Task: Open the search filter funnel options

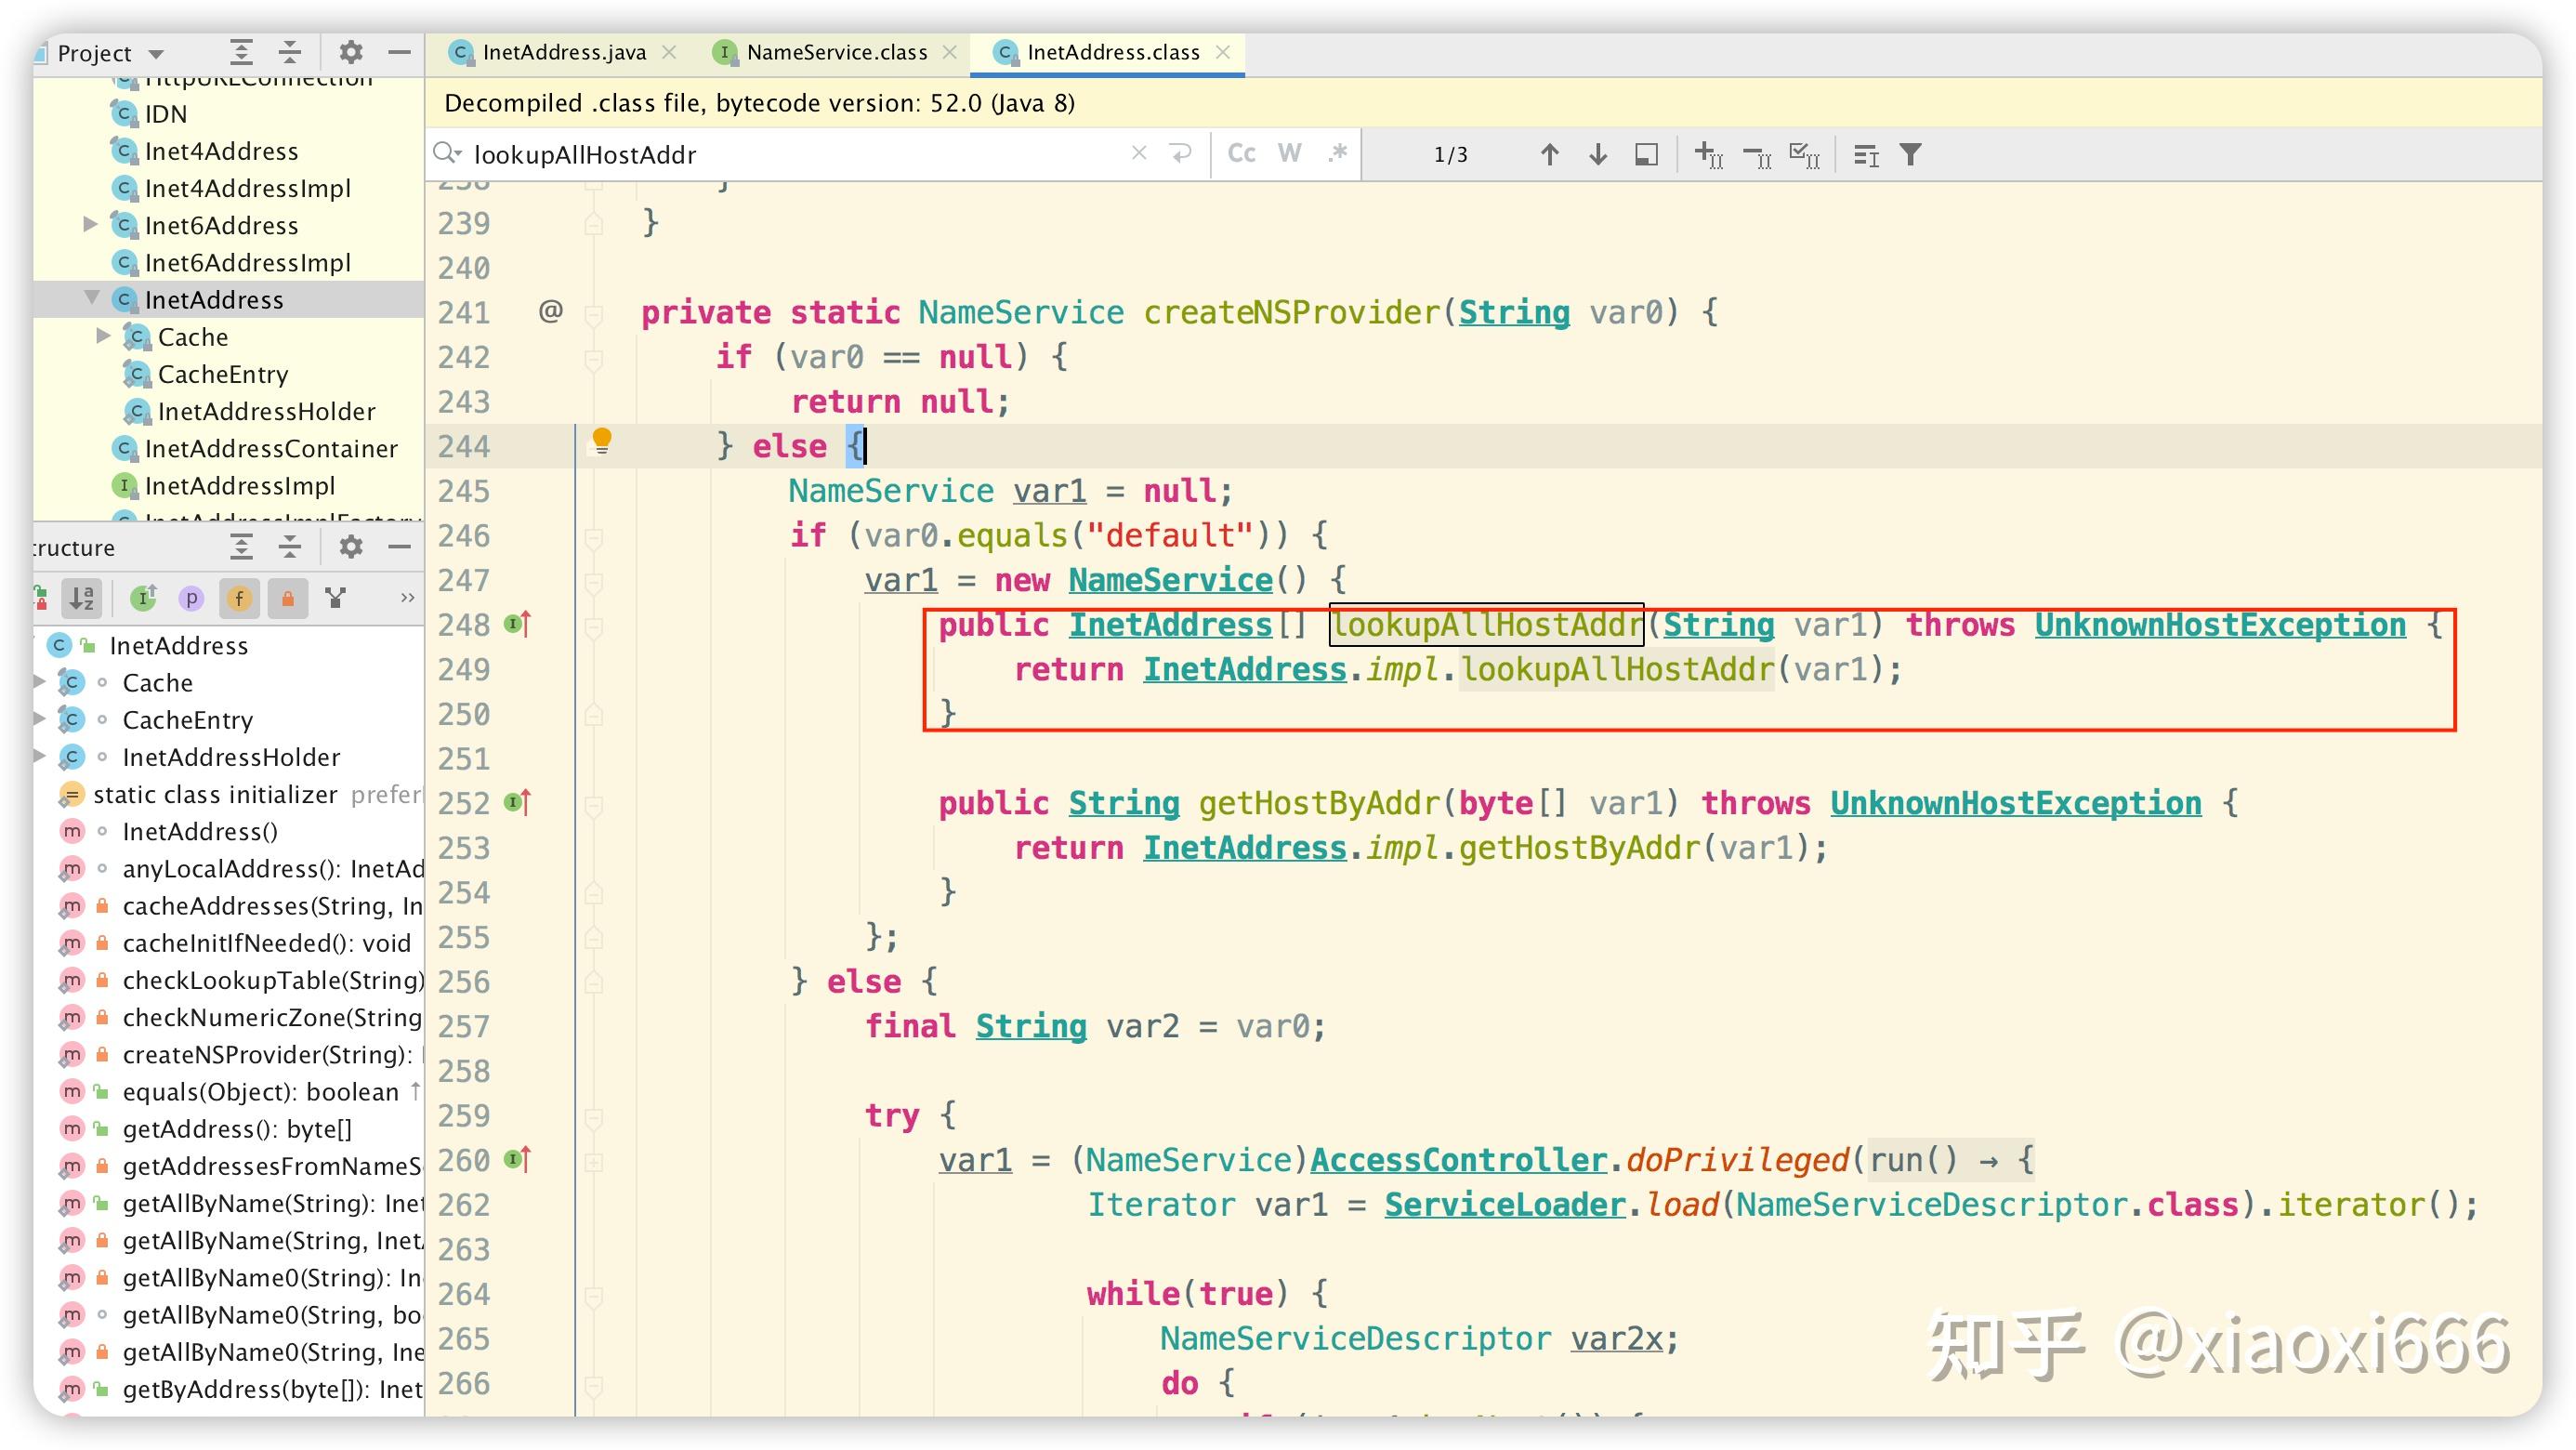Action: [1911, 153]
